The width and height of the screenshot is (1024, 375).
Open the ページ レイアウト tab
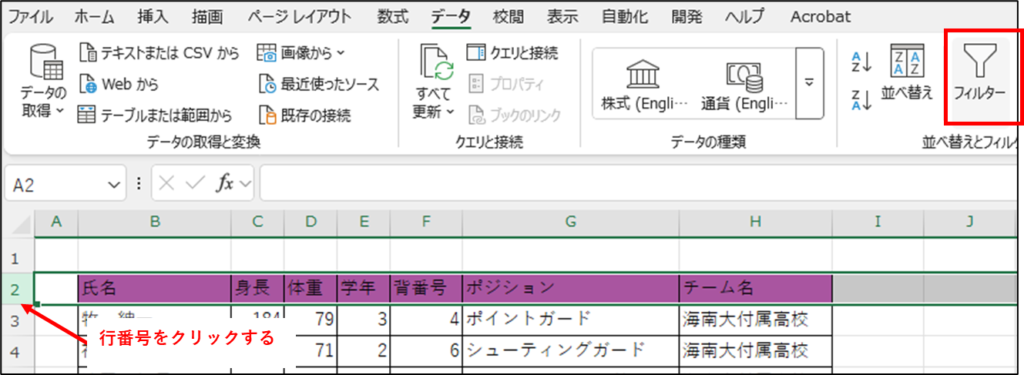click(299, 17)
